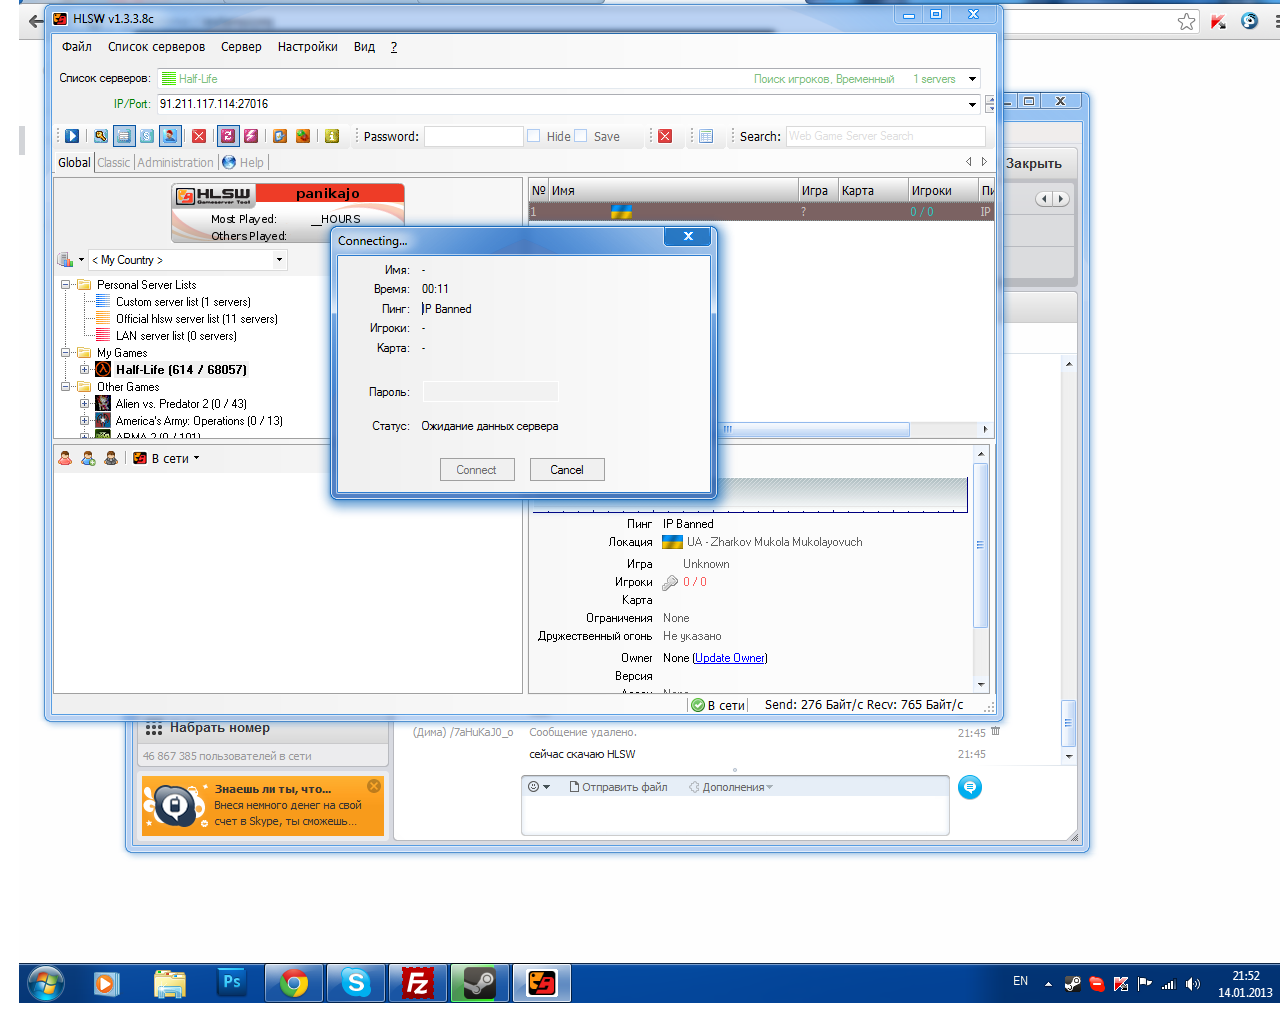The image size is (1280, 1024).
Task: Toggle the server list view toolbar icon
Action: click(124, 136)
